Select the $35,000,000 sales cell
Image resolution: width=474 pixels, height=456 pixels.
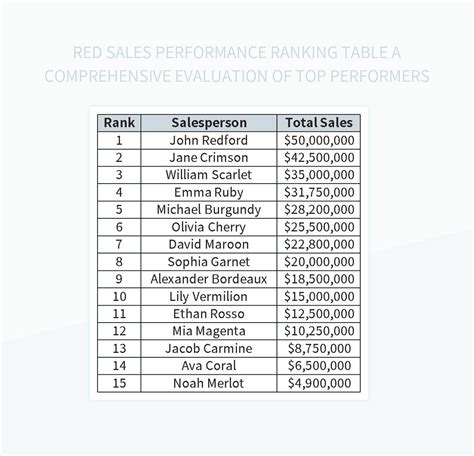(319, 175)
